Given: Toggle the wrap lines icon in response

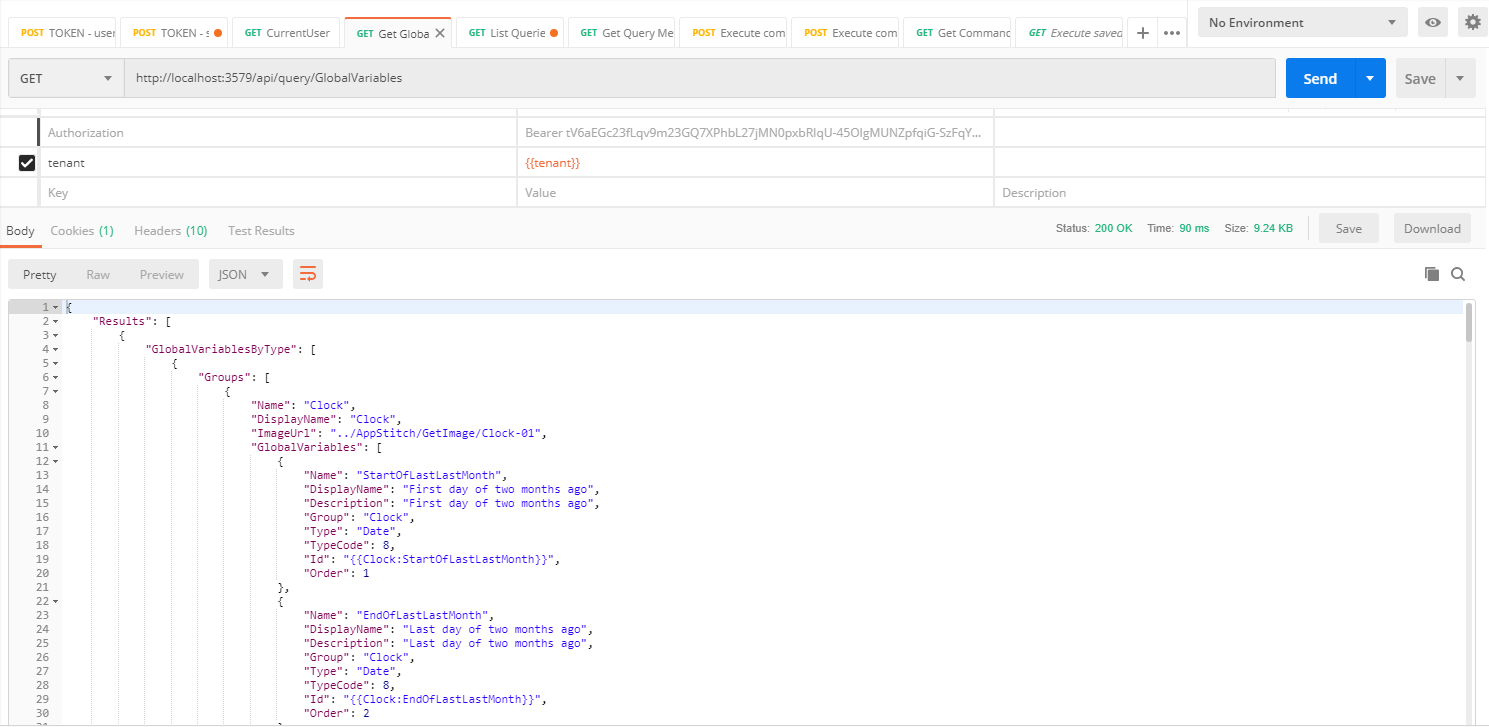Looking at the screenshot, I should 308,274.
